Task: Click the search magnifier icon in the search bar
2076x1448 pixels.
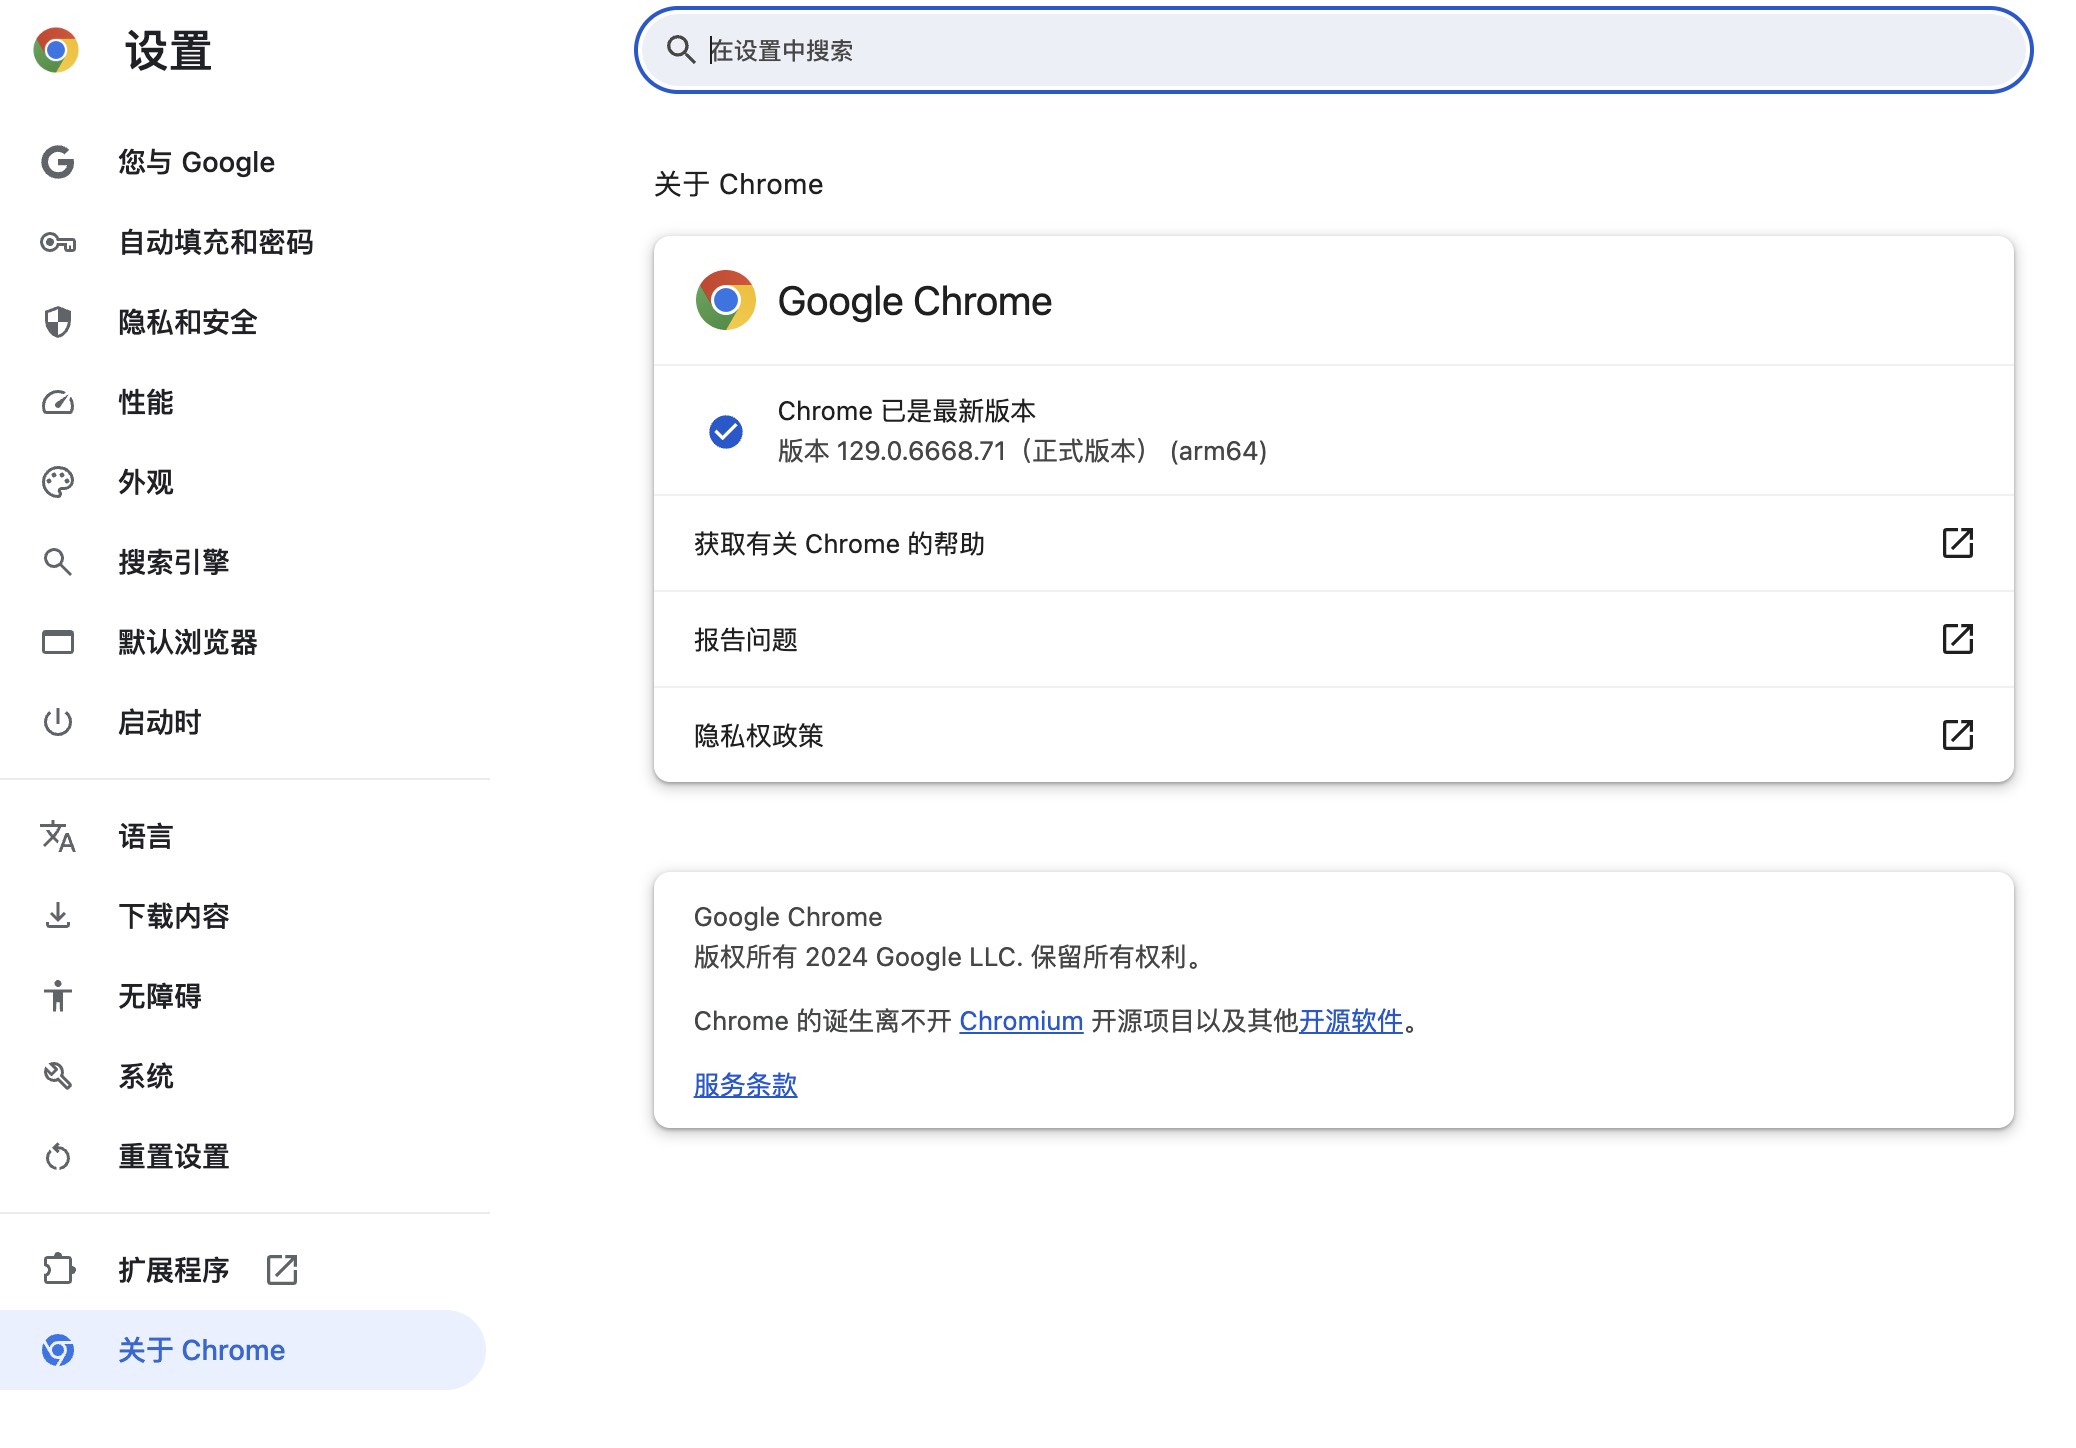Action: [680, 50]
